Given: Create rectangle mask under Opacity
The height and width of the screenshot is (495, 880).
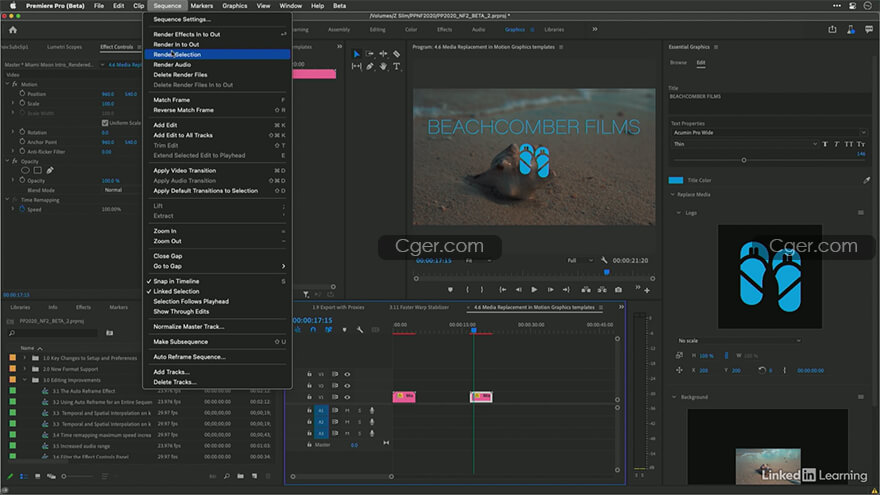Looking at the screenshot, I should pyautogui.click(x=38, y=170).
